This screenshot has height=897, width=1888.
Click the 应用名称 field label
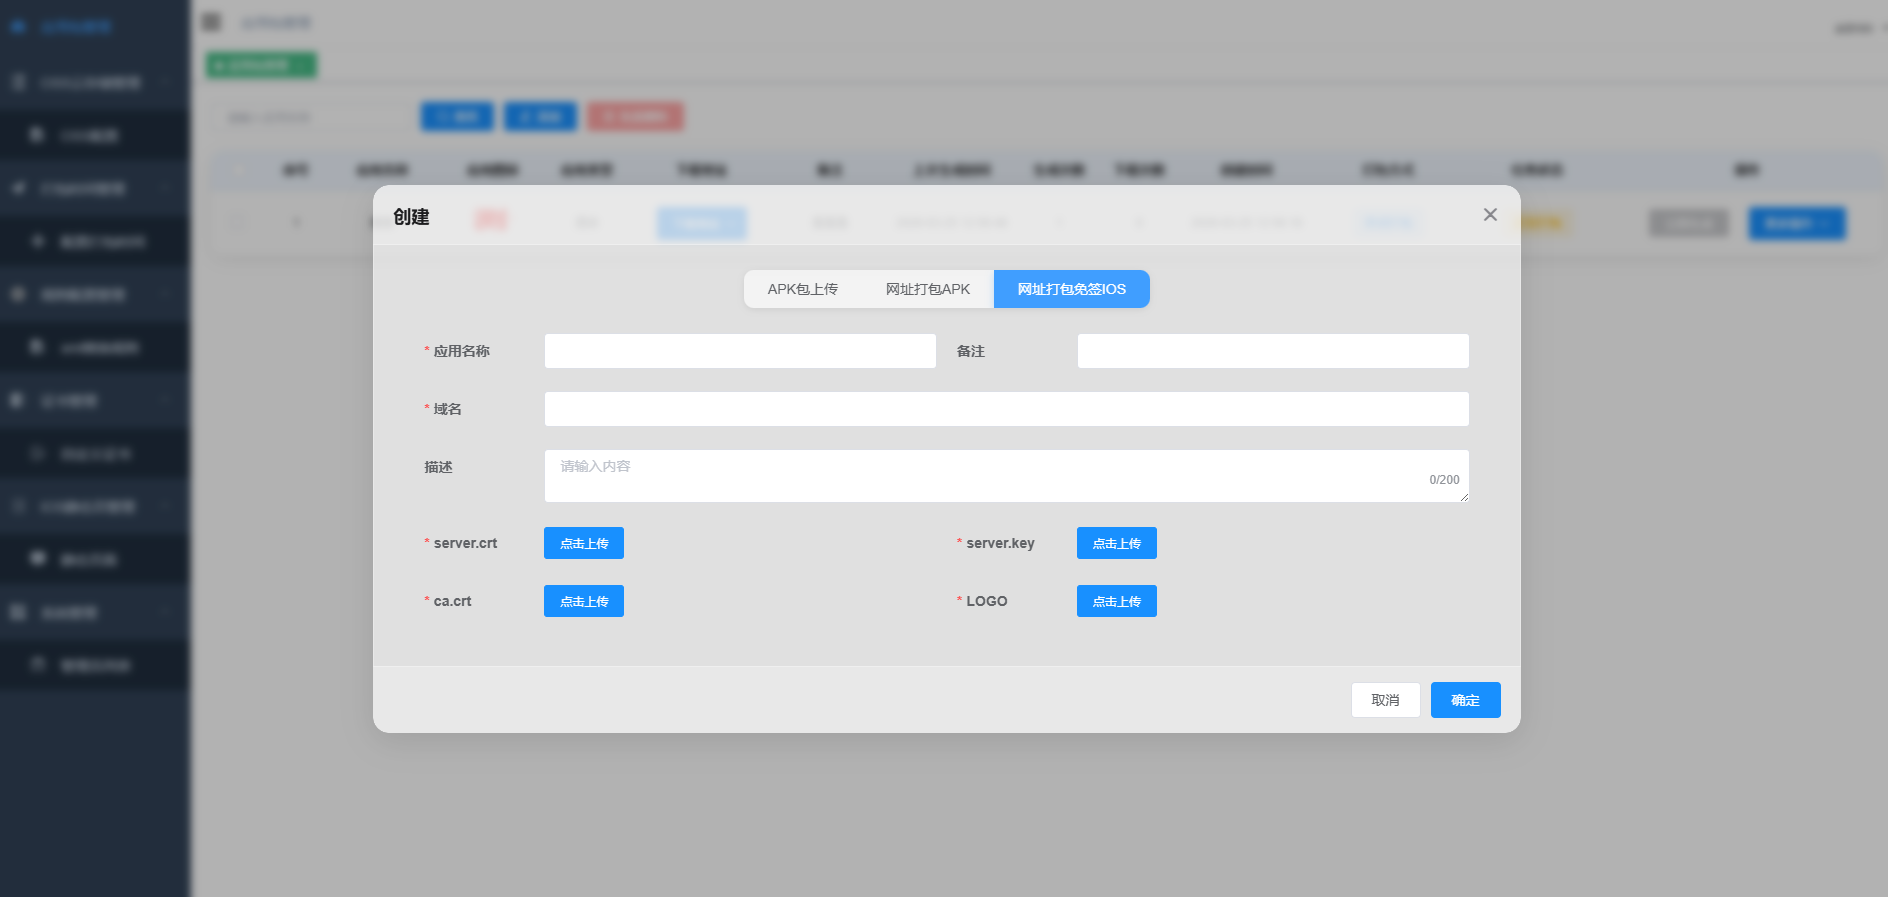[x=462, y=351]
